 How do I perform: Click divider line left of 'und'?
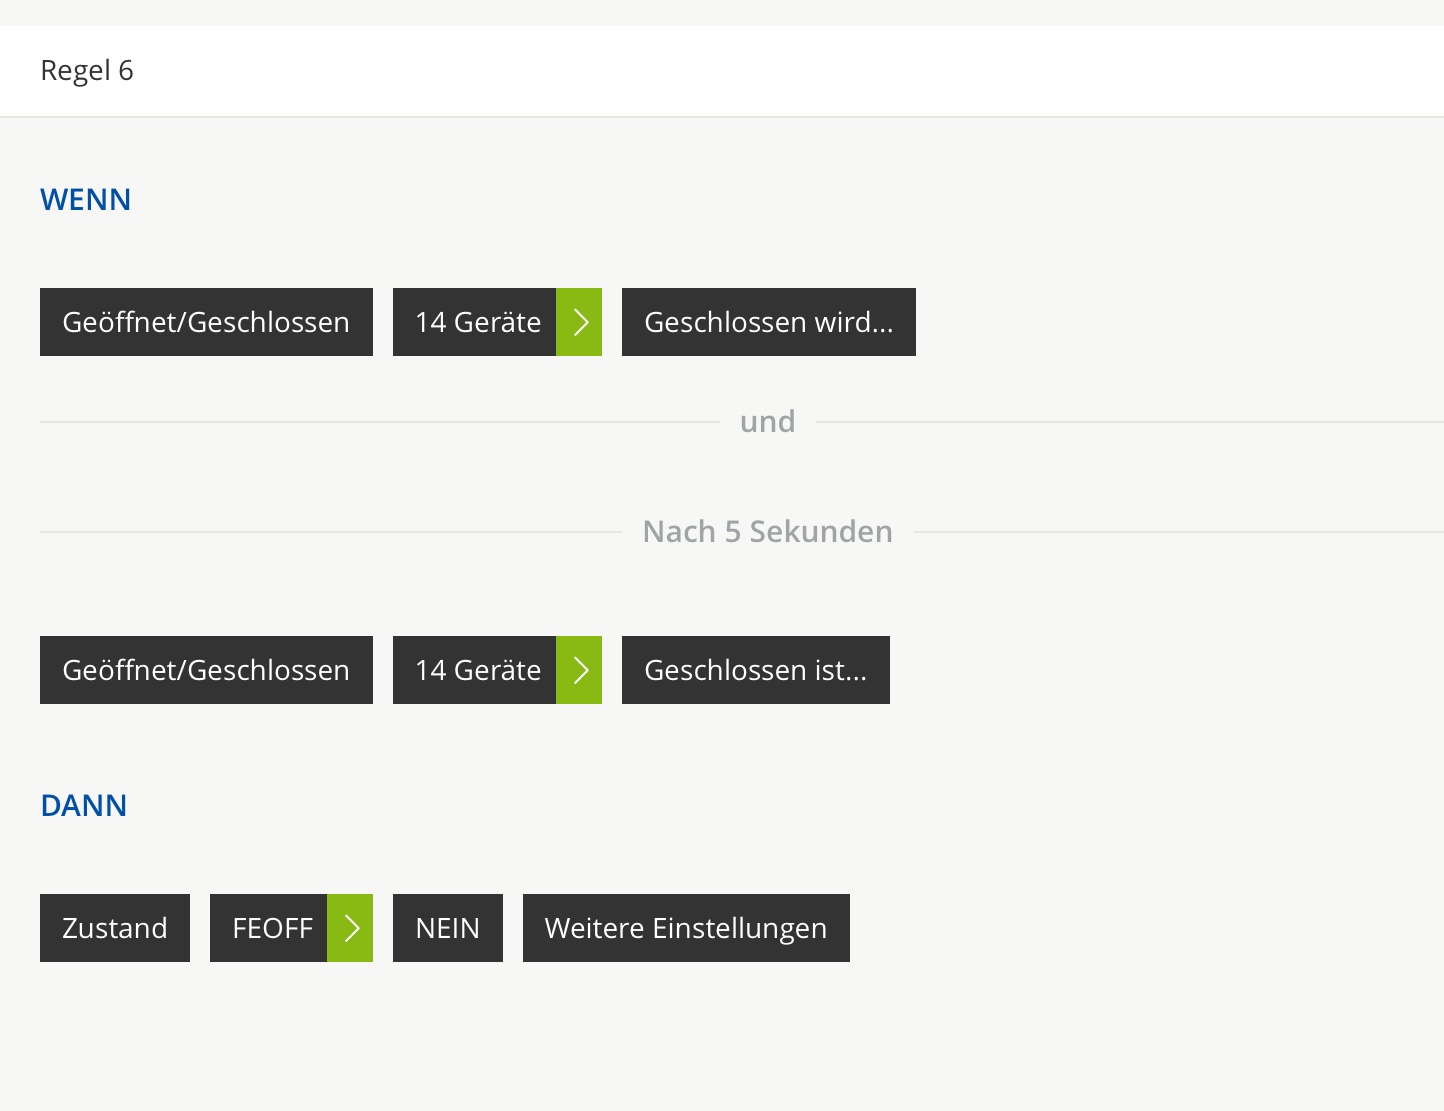click(380, 422)
